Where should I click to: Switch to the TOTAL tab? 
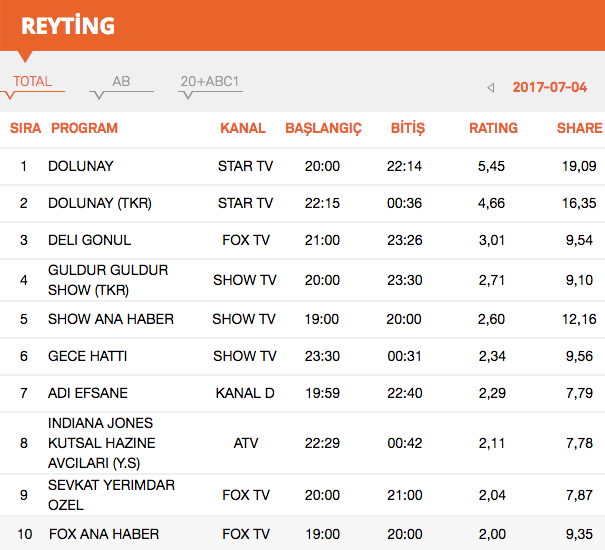[32, 82]
